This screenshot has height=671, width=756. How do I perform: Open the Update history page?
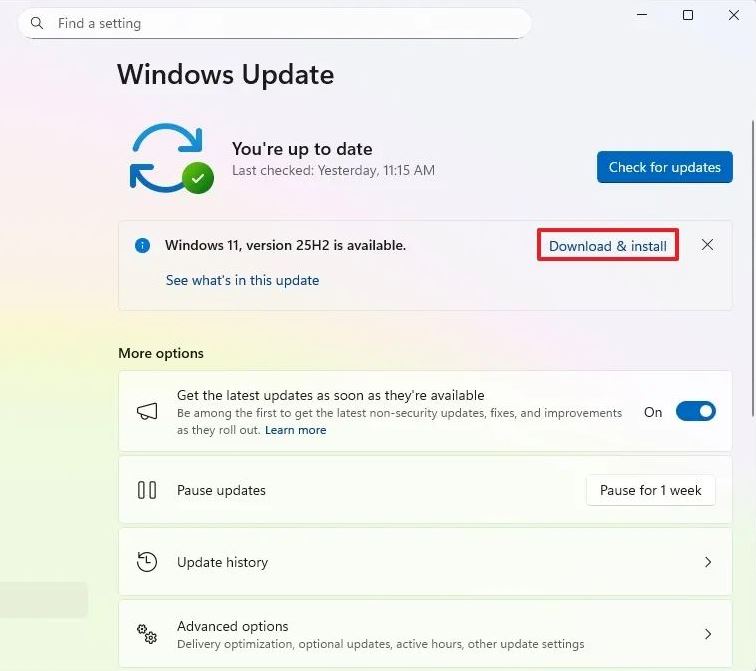pyautogui.click(x=222, y=562)
